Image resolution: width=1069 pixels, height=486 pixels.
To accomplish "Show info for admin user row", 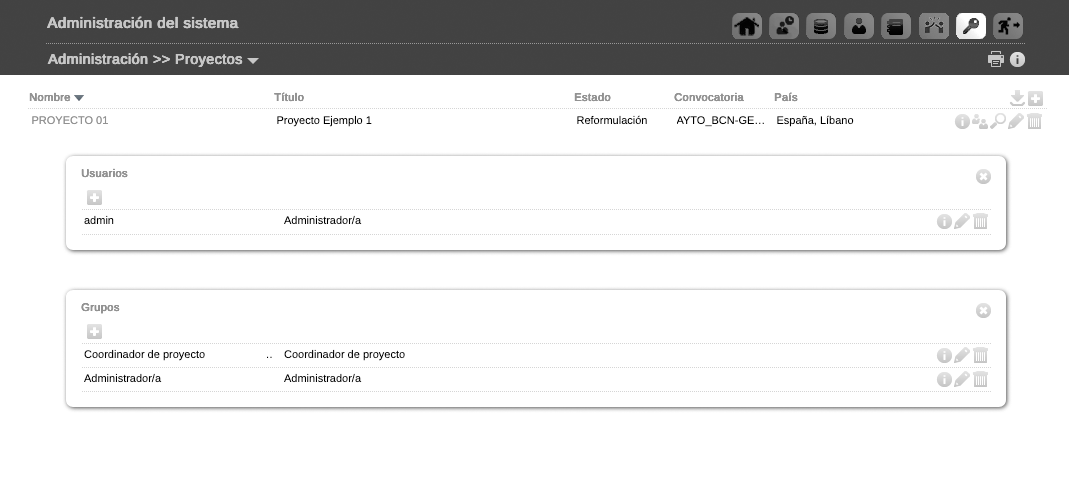I will click(x=944, y=221).
